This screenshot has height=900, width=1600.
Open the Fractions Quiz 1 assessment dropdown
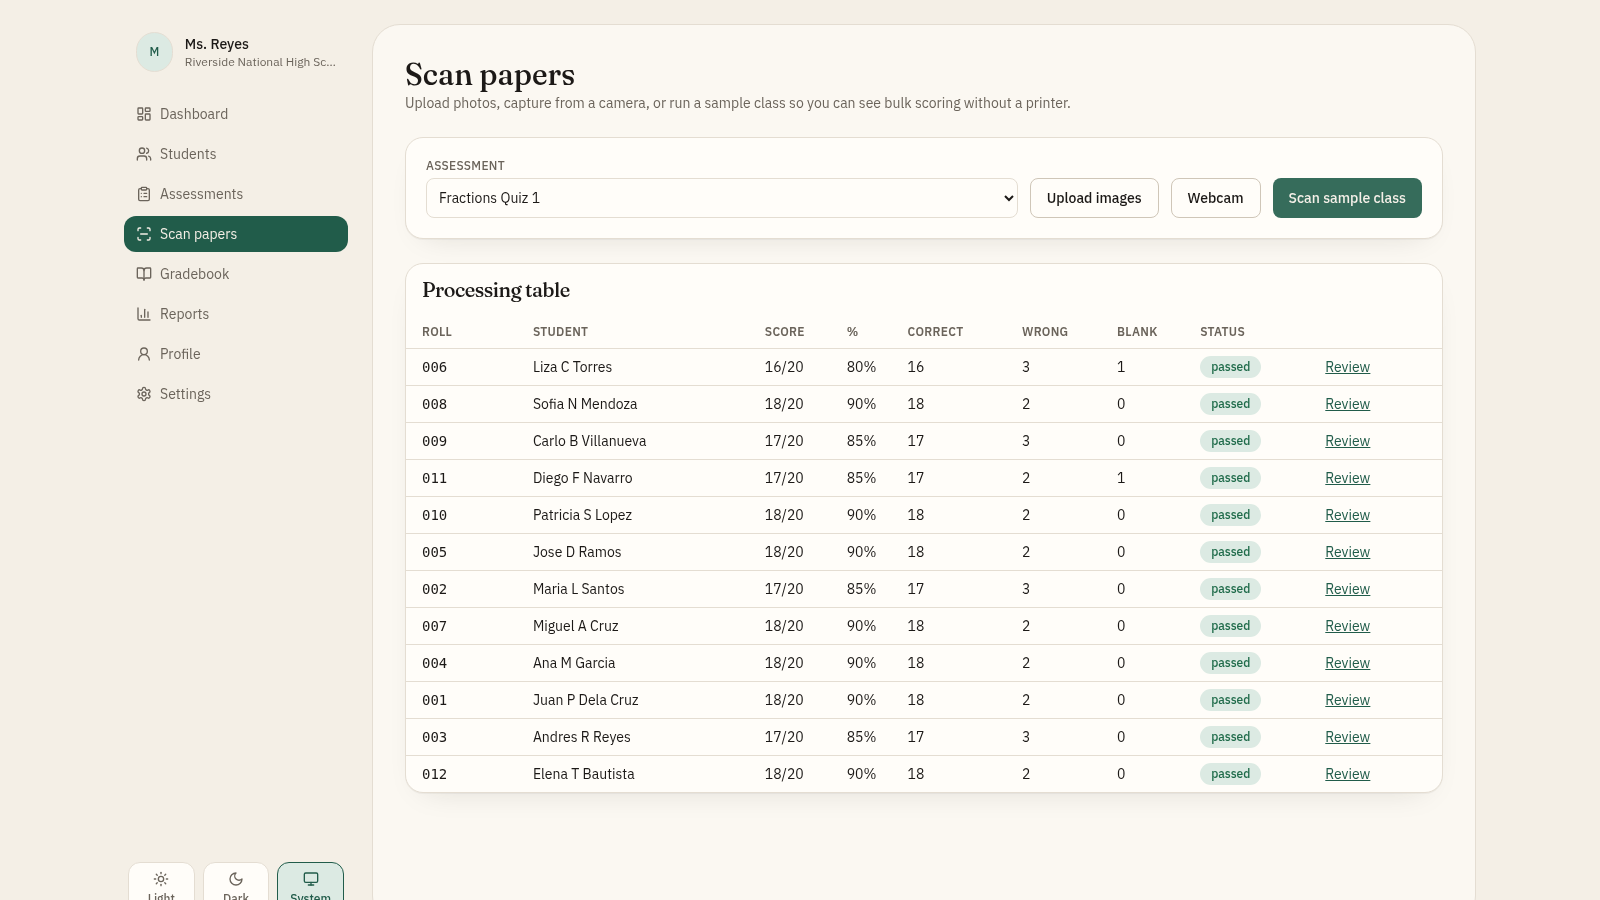point(721,198)
